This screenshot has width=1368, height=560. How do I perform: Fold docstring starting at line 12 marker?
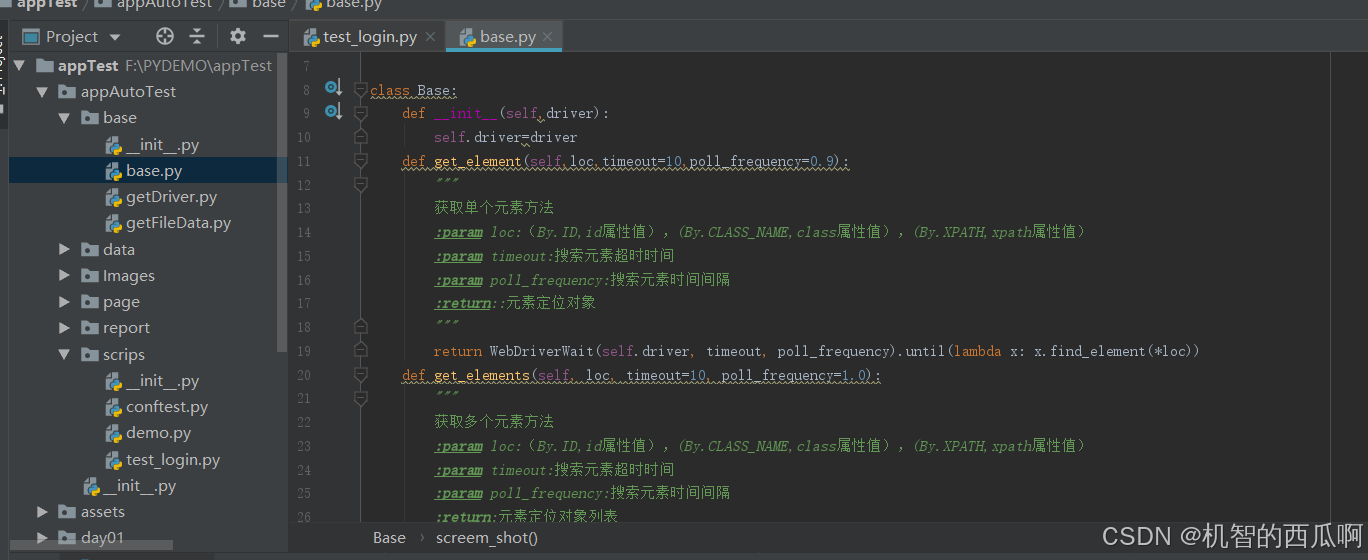[361, 184]
